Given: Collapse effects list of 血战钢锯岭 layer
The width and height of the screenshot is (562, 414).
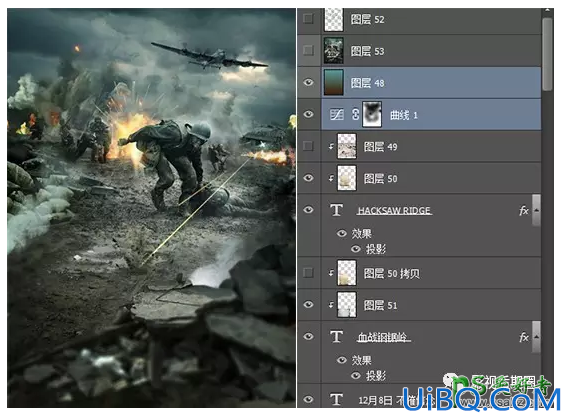Looking at the screenshot, I should (536, 337).
